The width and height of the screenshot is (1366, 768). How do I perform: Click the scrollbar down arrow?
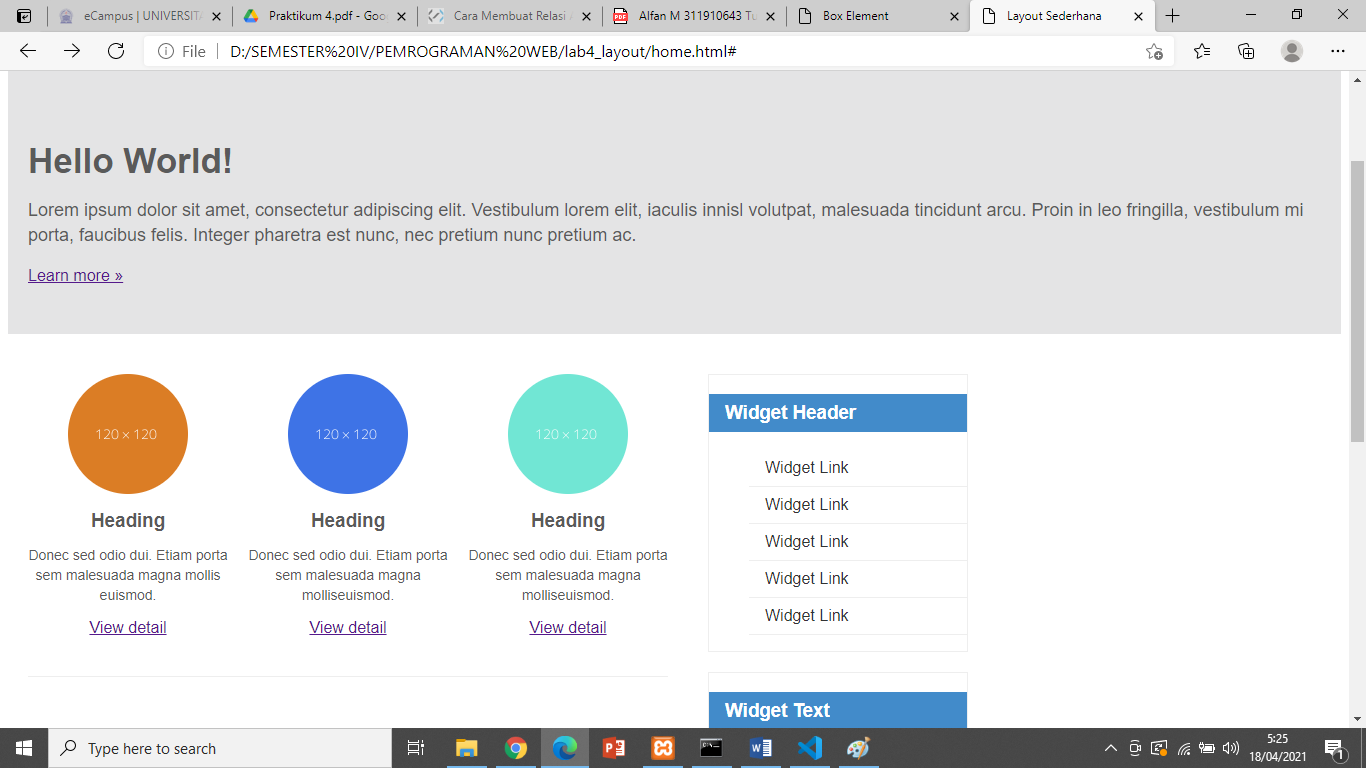pyautogui.click(x=1357, y=719)
